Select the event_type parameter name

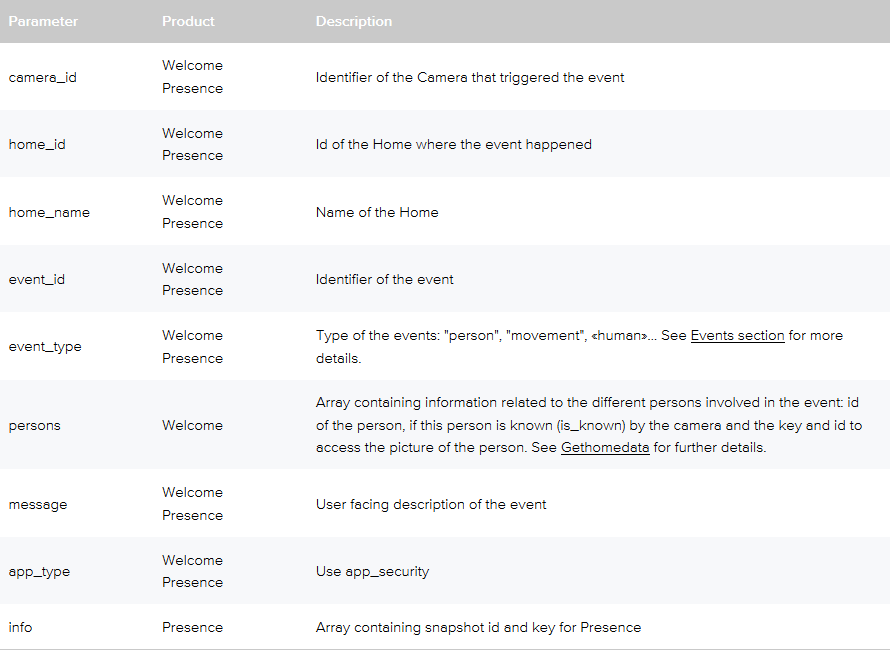point(45,347)
